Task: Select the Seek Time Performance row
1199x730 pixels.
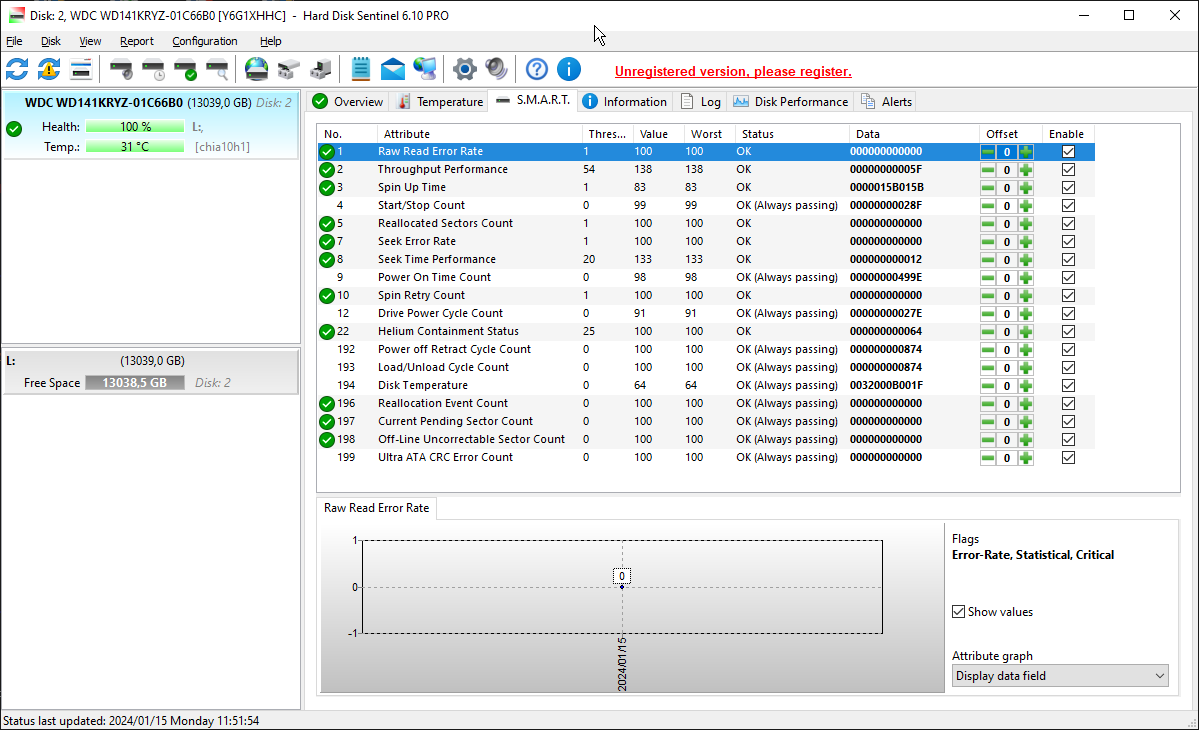Action: tap(706, 259)
